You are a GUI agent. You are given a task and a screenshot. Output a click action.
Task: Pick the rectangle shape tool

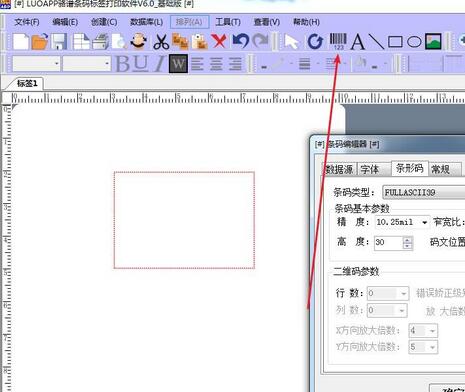tap(395, 42)
